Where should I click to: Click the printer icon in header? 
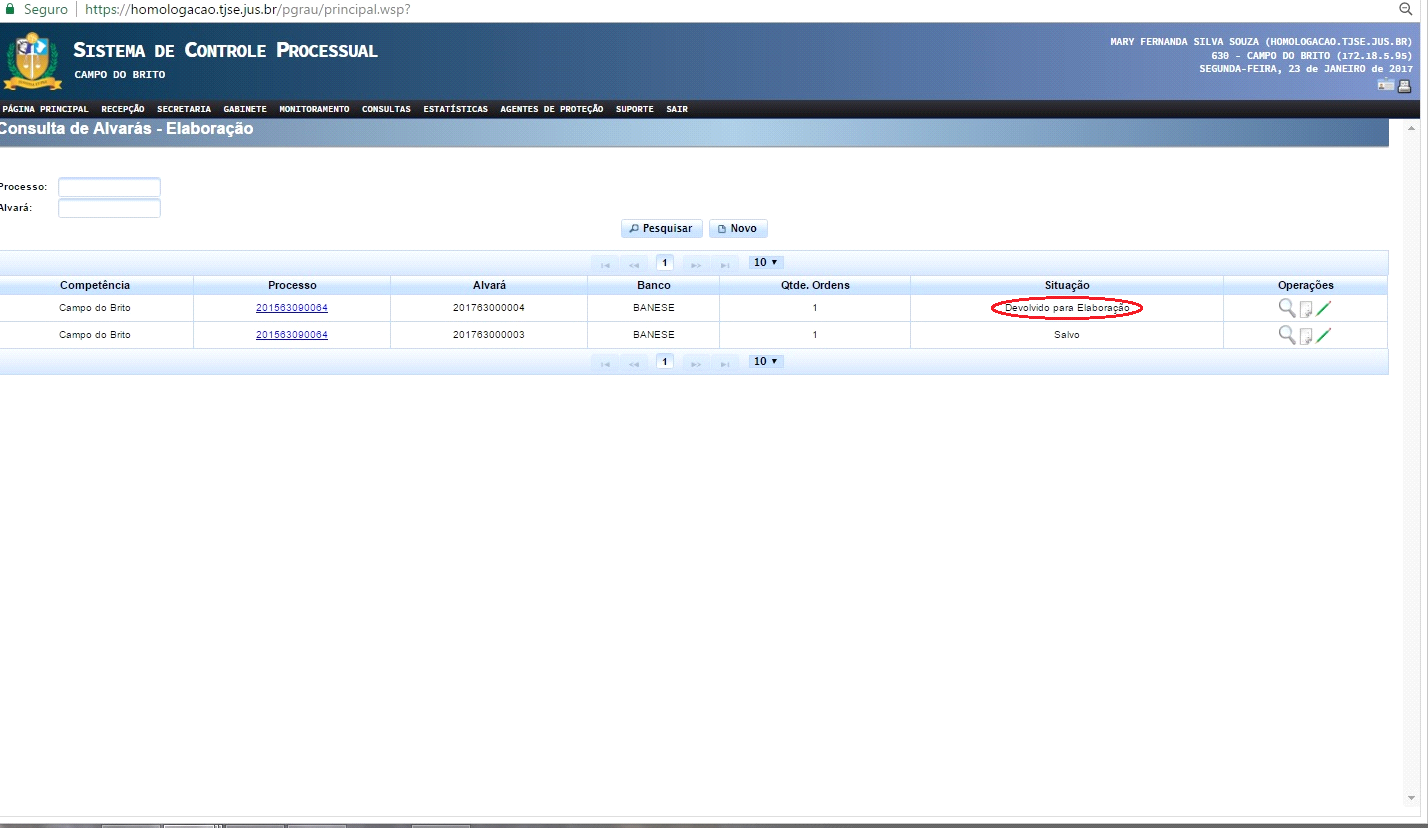pos(1404,86)
